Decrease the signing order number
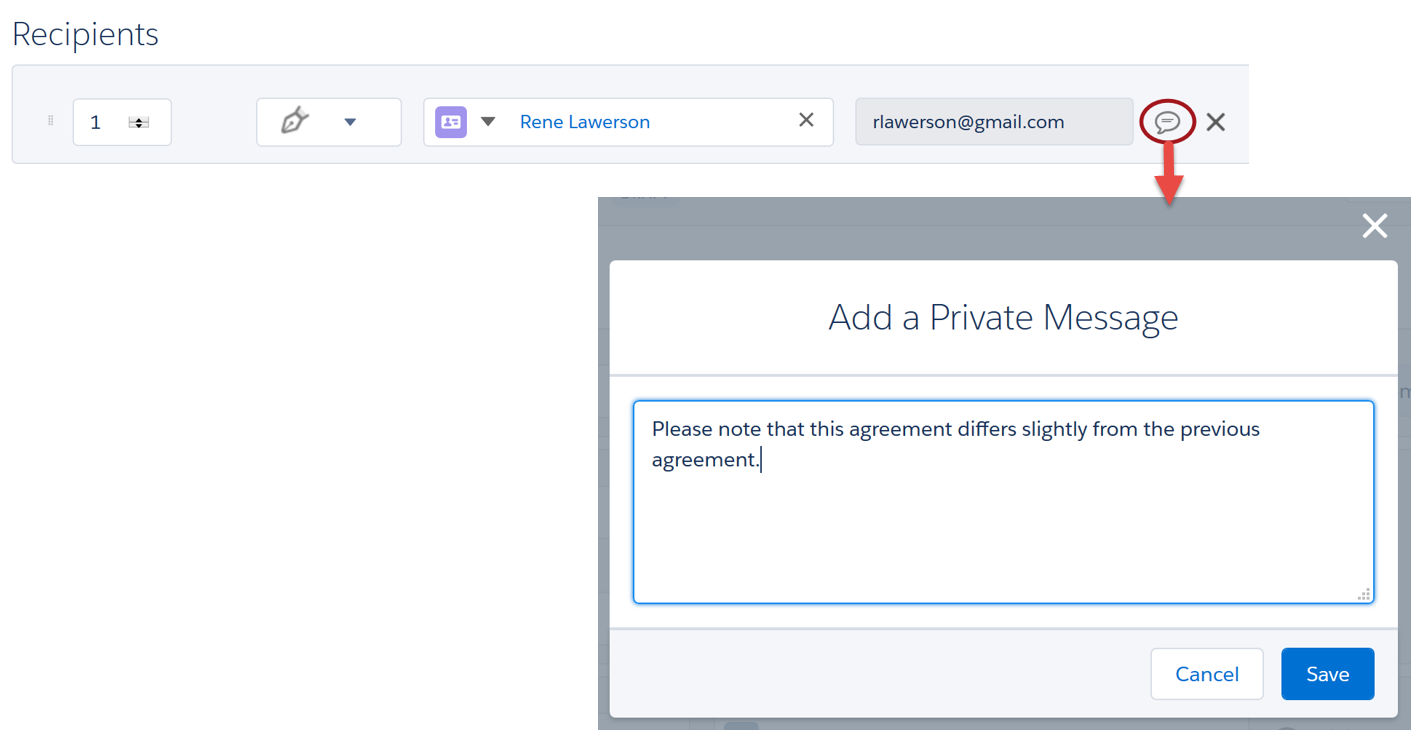Screen dimensions: 1422x742 click(x=138, y=125)
